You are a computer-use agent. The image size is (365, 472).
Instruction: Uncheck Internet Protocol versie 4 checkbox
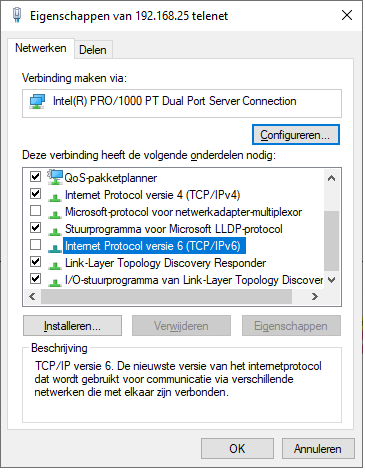coord(35,194)
